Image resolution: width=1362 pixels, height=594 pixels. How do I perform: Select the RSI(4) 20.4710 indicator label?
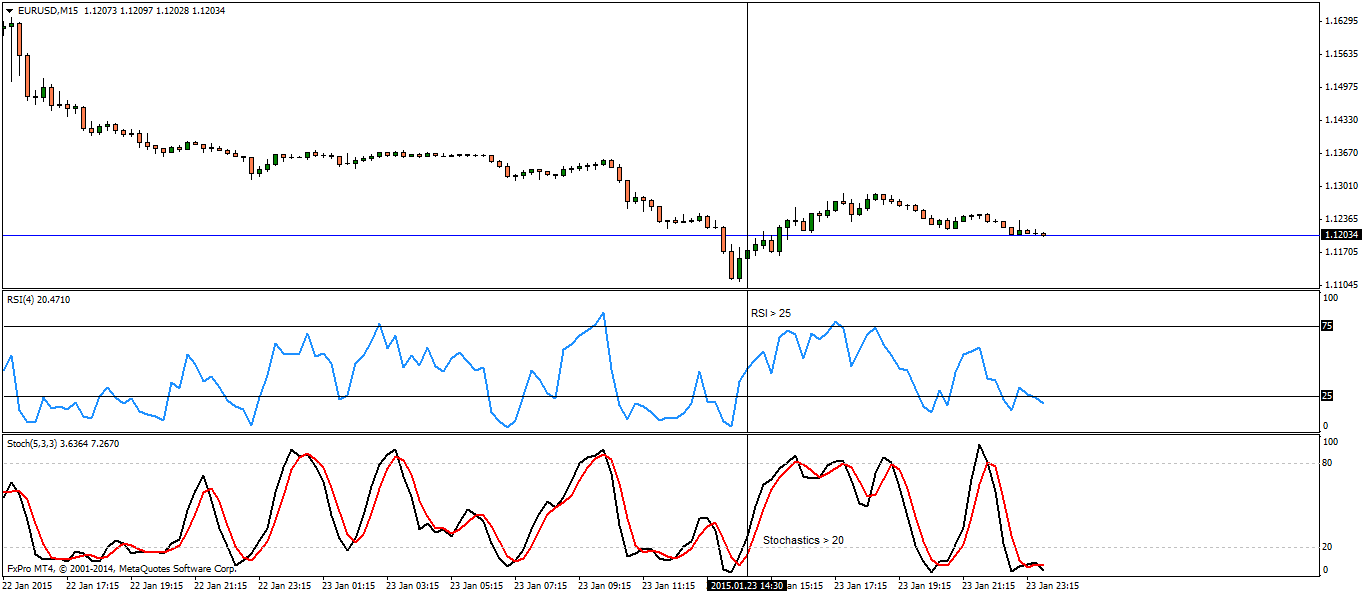pos(39,299)
